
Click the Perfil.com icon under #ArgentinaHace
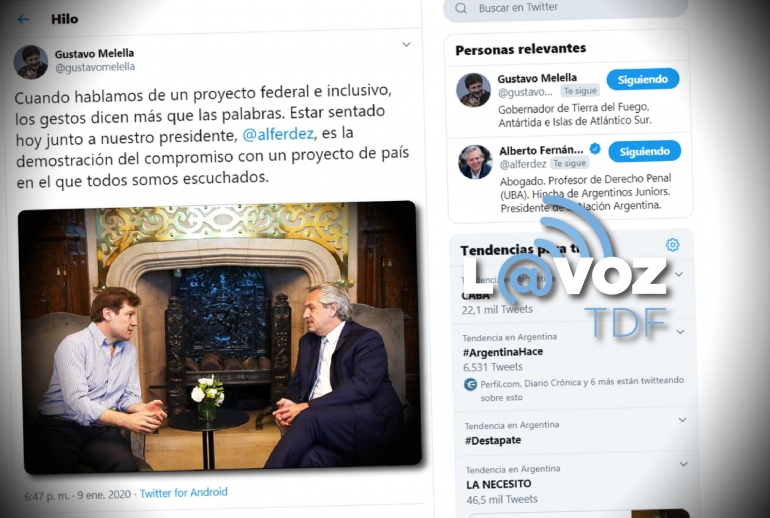(x=470, y=384)
